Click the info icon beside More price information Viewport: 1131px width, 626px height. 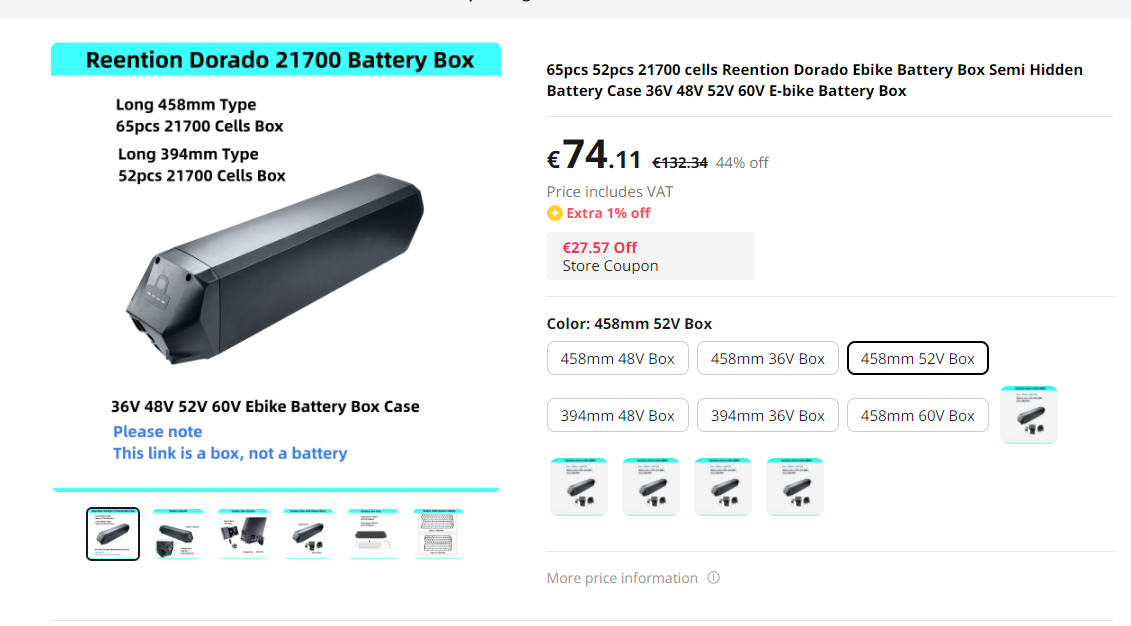coord(713,578)
